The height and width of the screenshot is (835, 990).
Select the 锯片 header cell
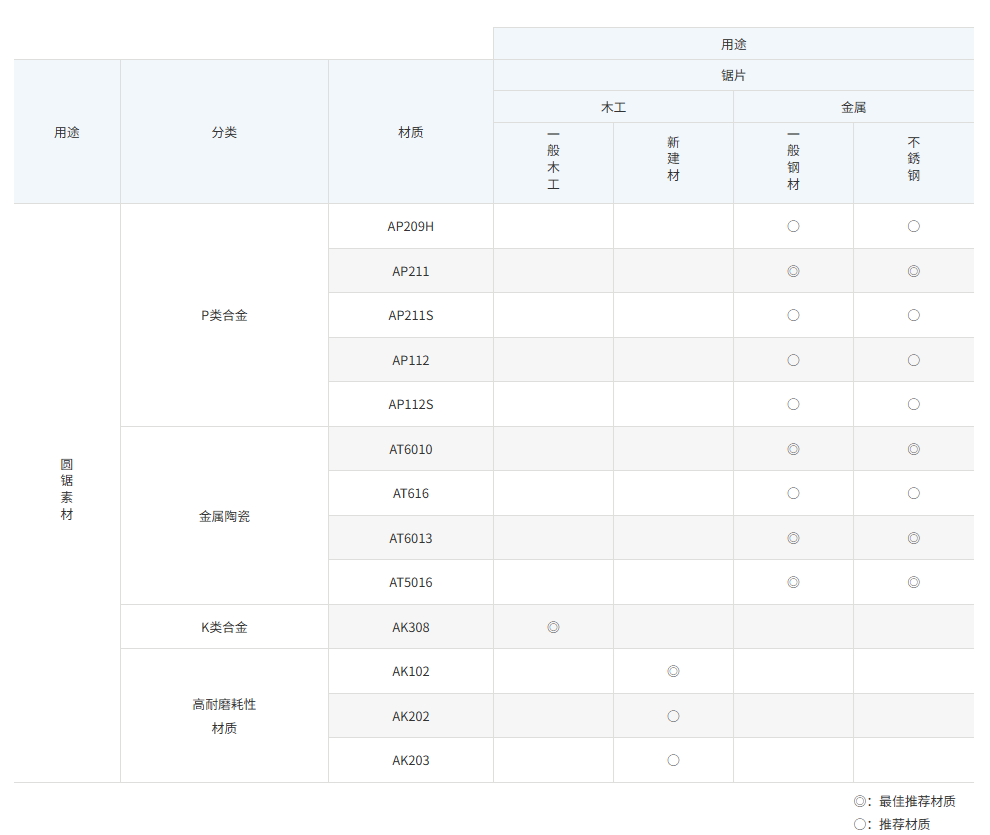click(733, 75)
